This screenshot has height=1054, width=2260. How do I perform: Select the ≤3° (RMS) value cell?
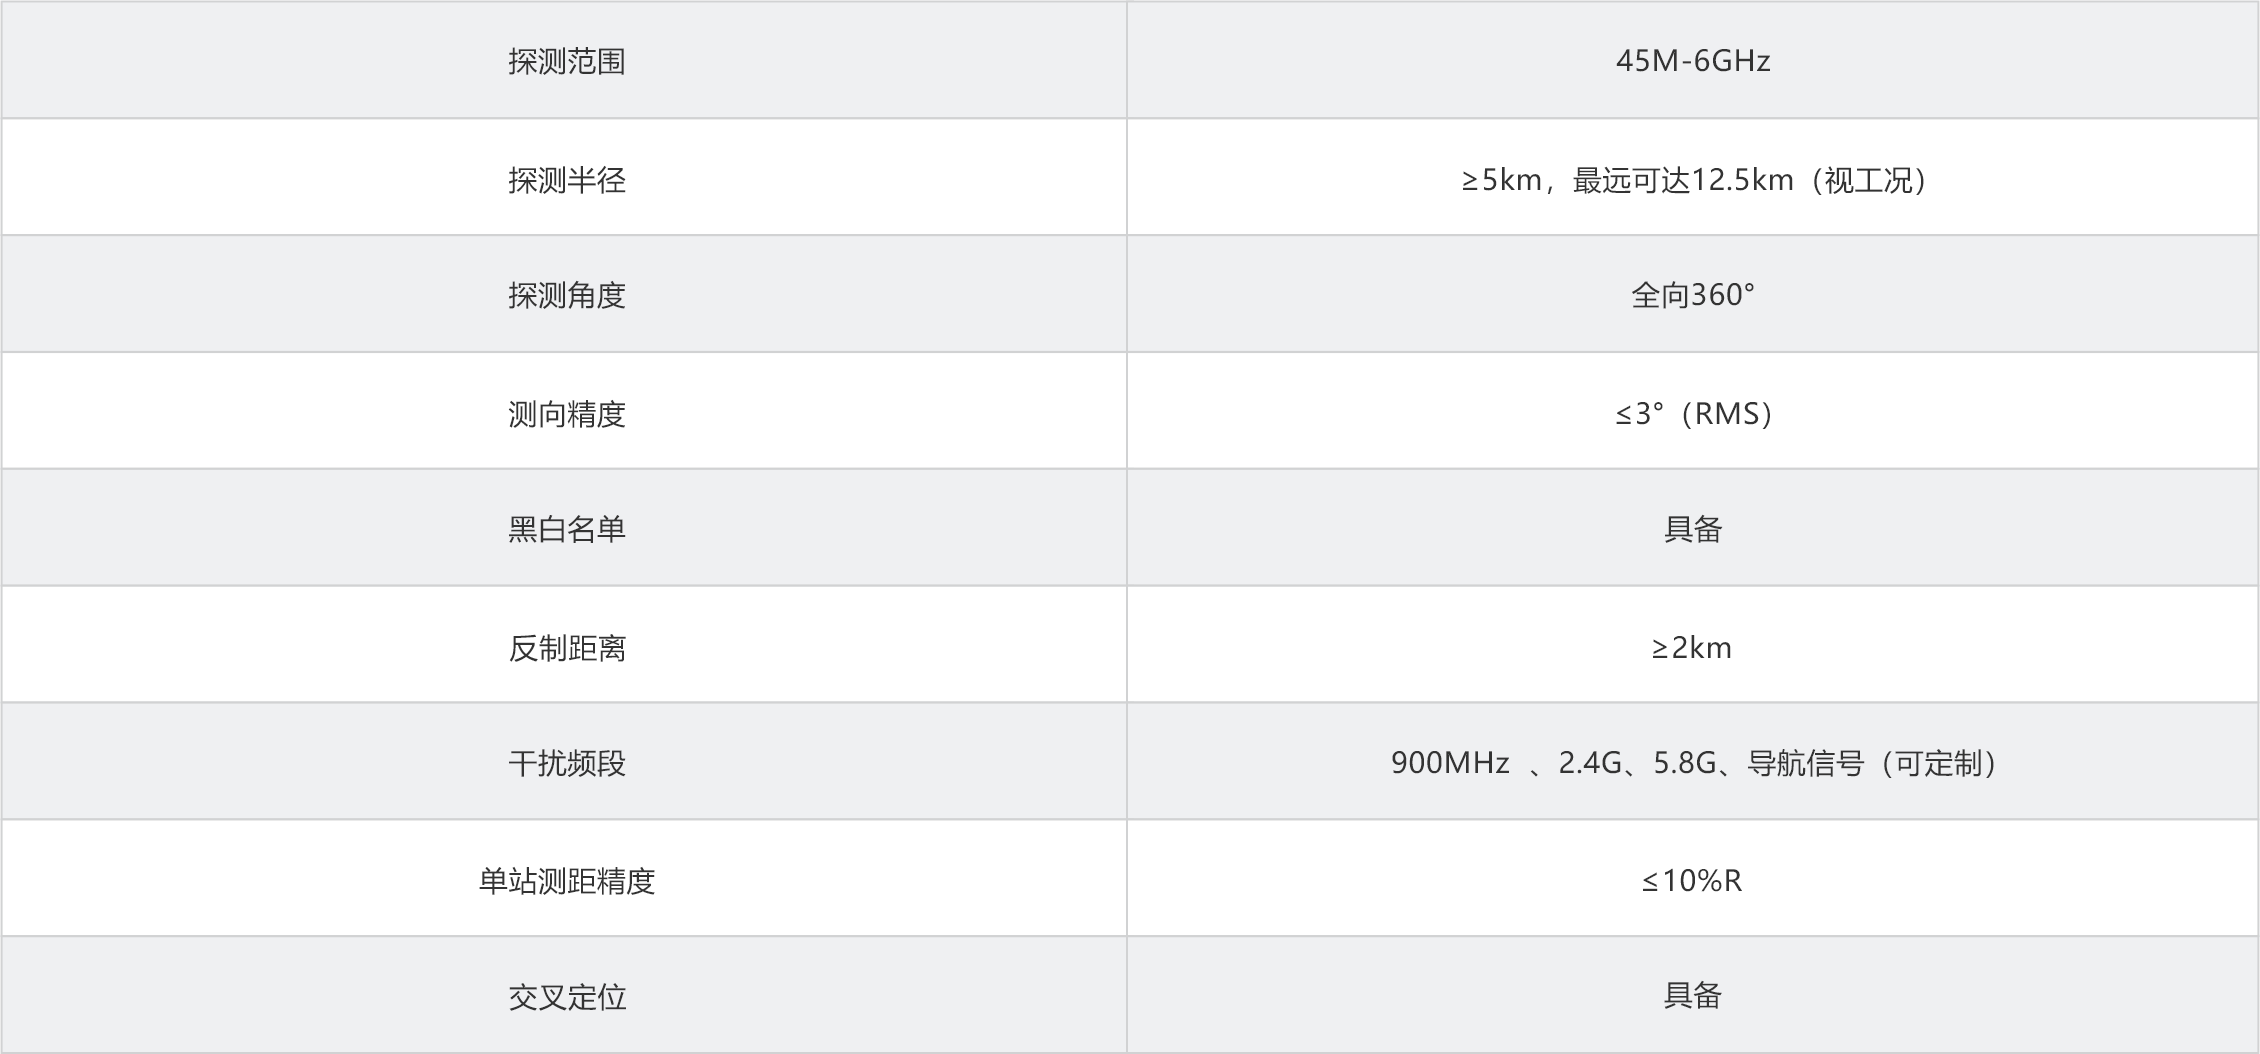(1693, 414)
